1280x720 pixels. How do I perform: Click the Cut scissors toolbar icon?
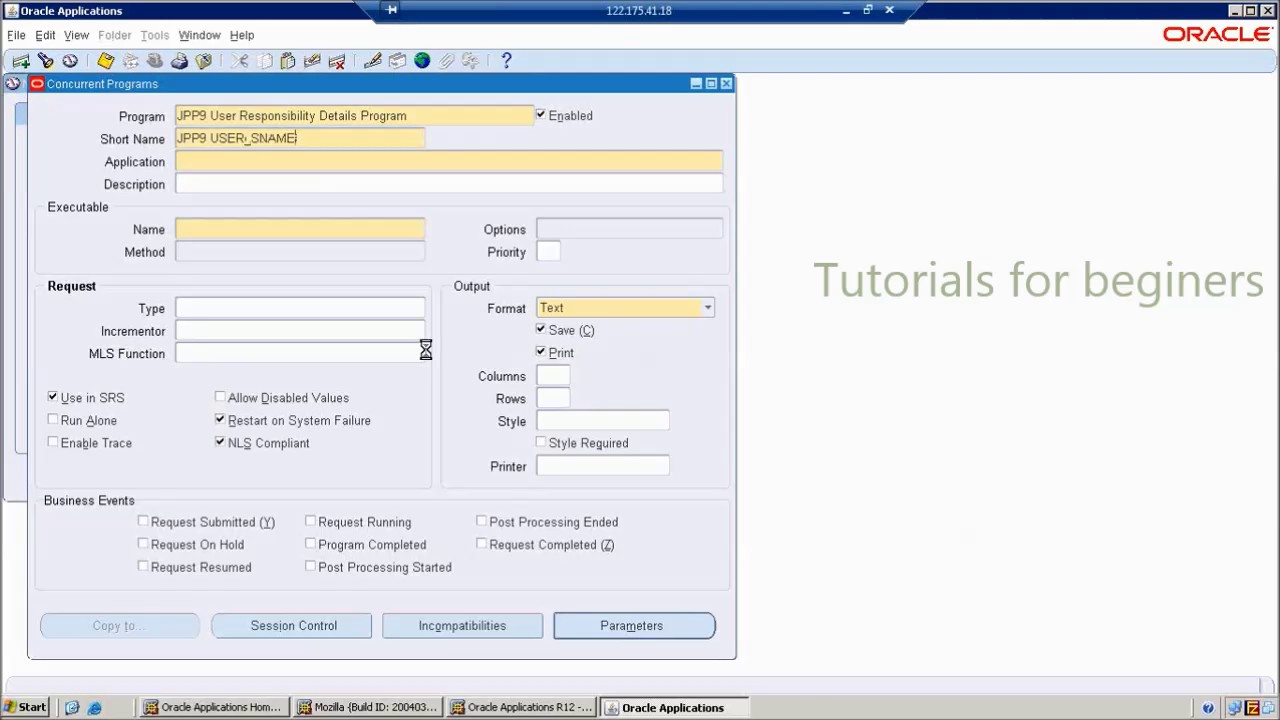[240, 61]
